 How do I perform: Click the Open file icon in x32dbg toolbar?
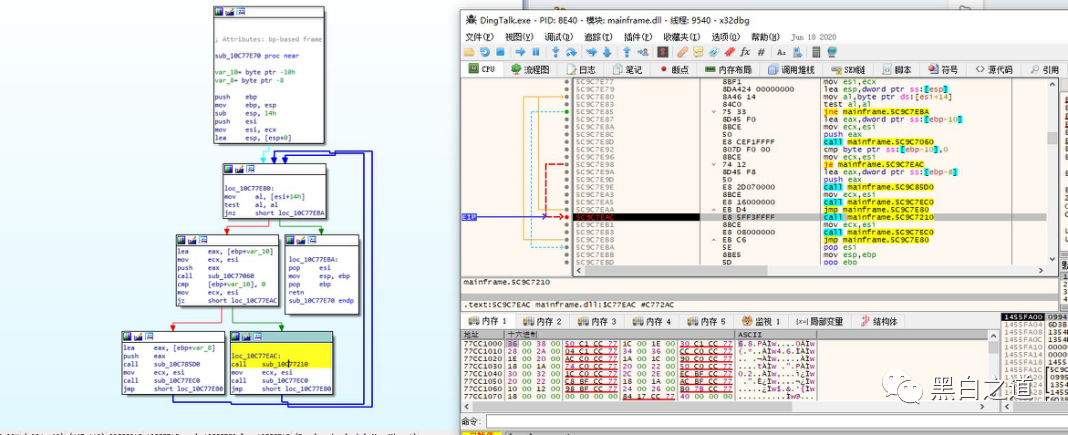(x=469, y=52)
